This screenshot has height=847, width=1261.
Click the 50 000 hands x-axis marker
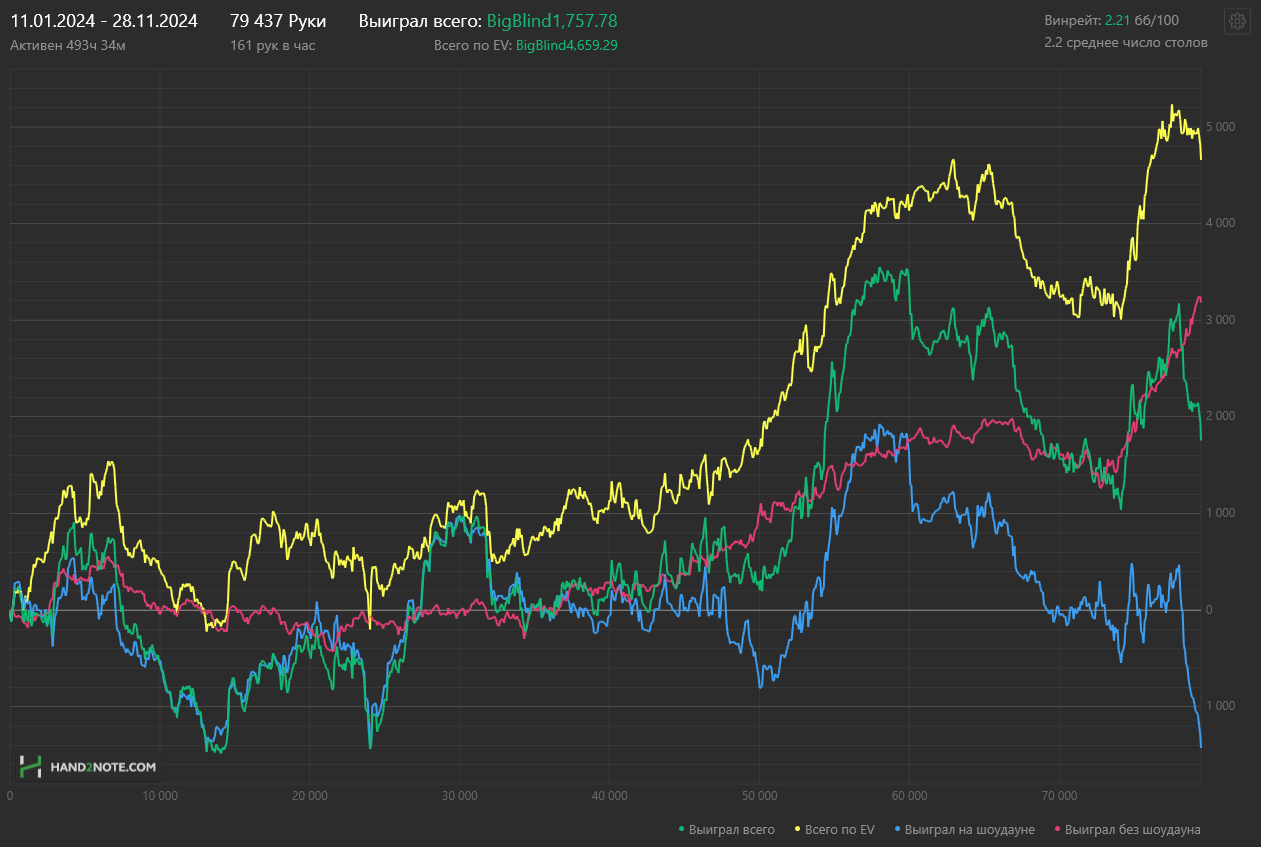click(760, 797)
